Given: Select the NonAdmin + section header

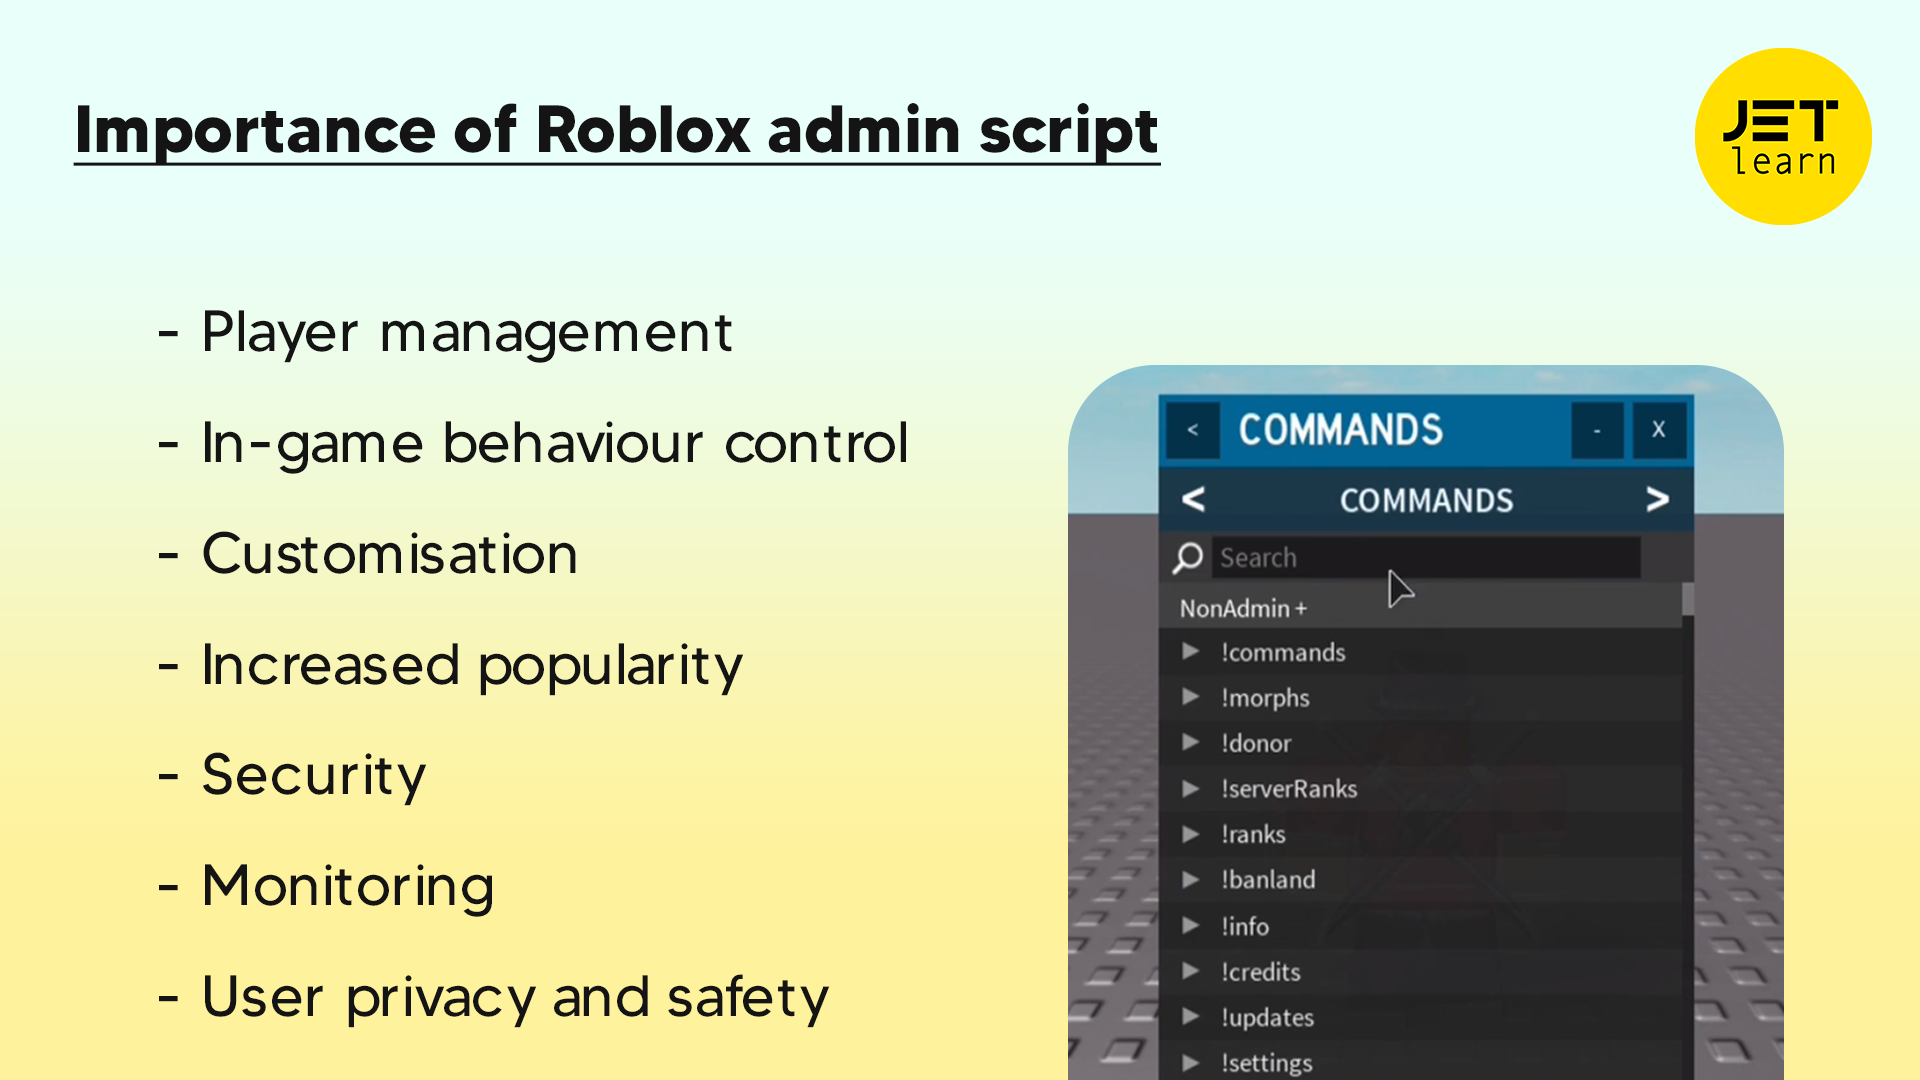Looking at the screenshot, I should 1241,608.
